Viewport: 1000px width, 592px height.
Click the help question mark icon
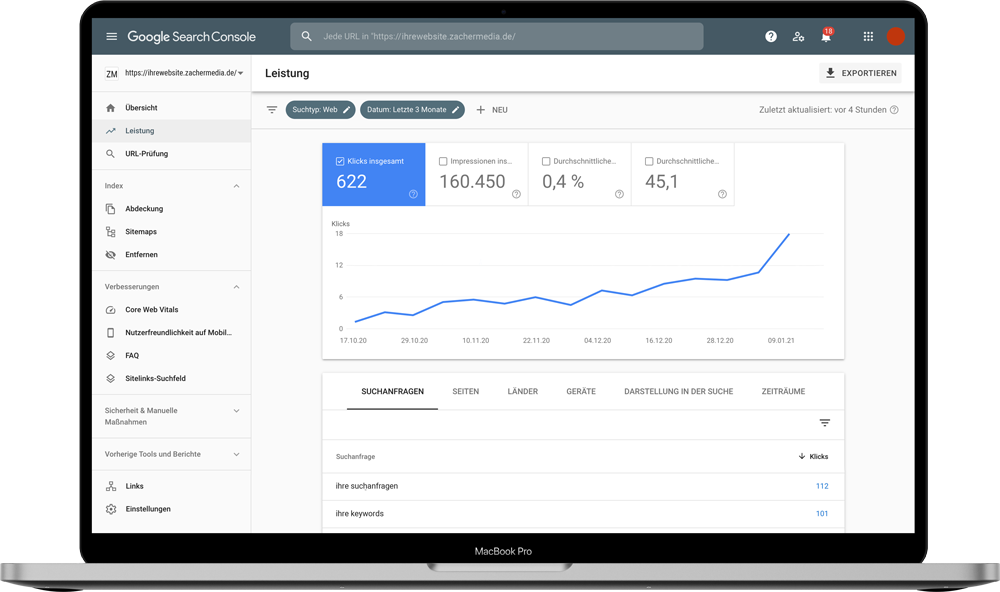coord(771,37)
